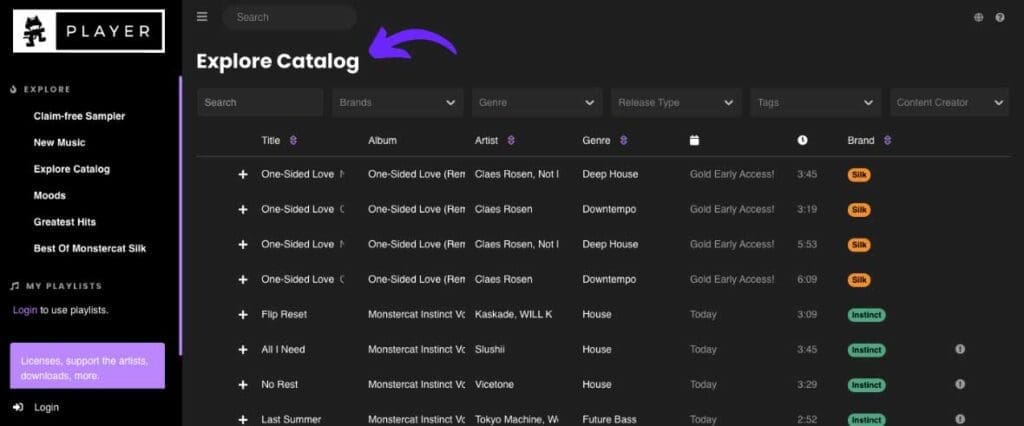Add Flip Reset with plus icon
The width and height of the screenshot is (1024, 426).
pos(243,314)
